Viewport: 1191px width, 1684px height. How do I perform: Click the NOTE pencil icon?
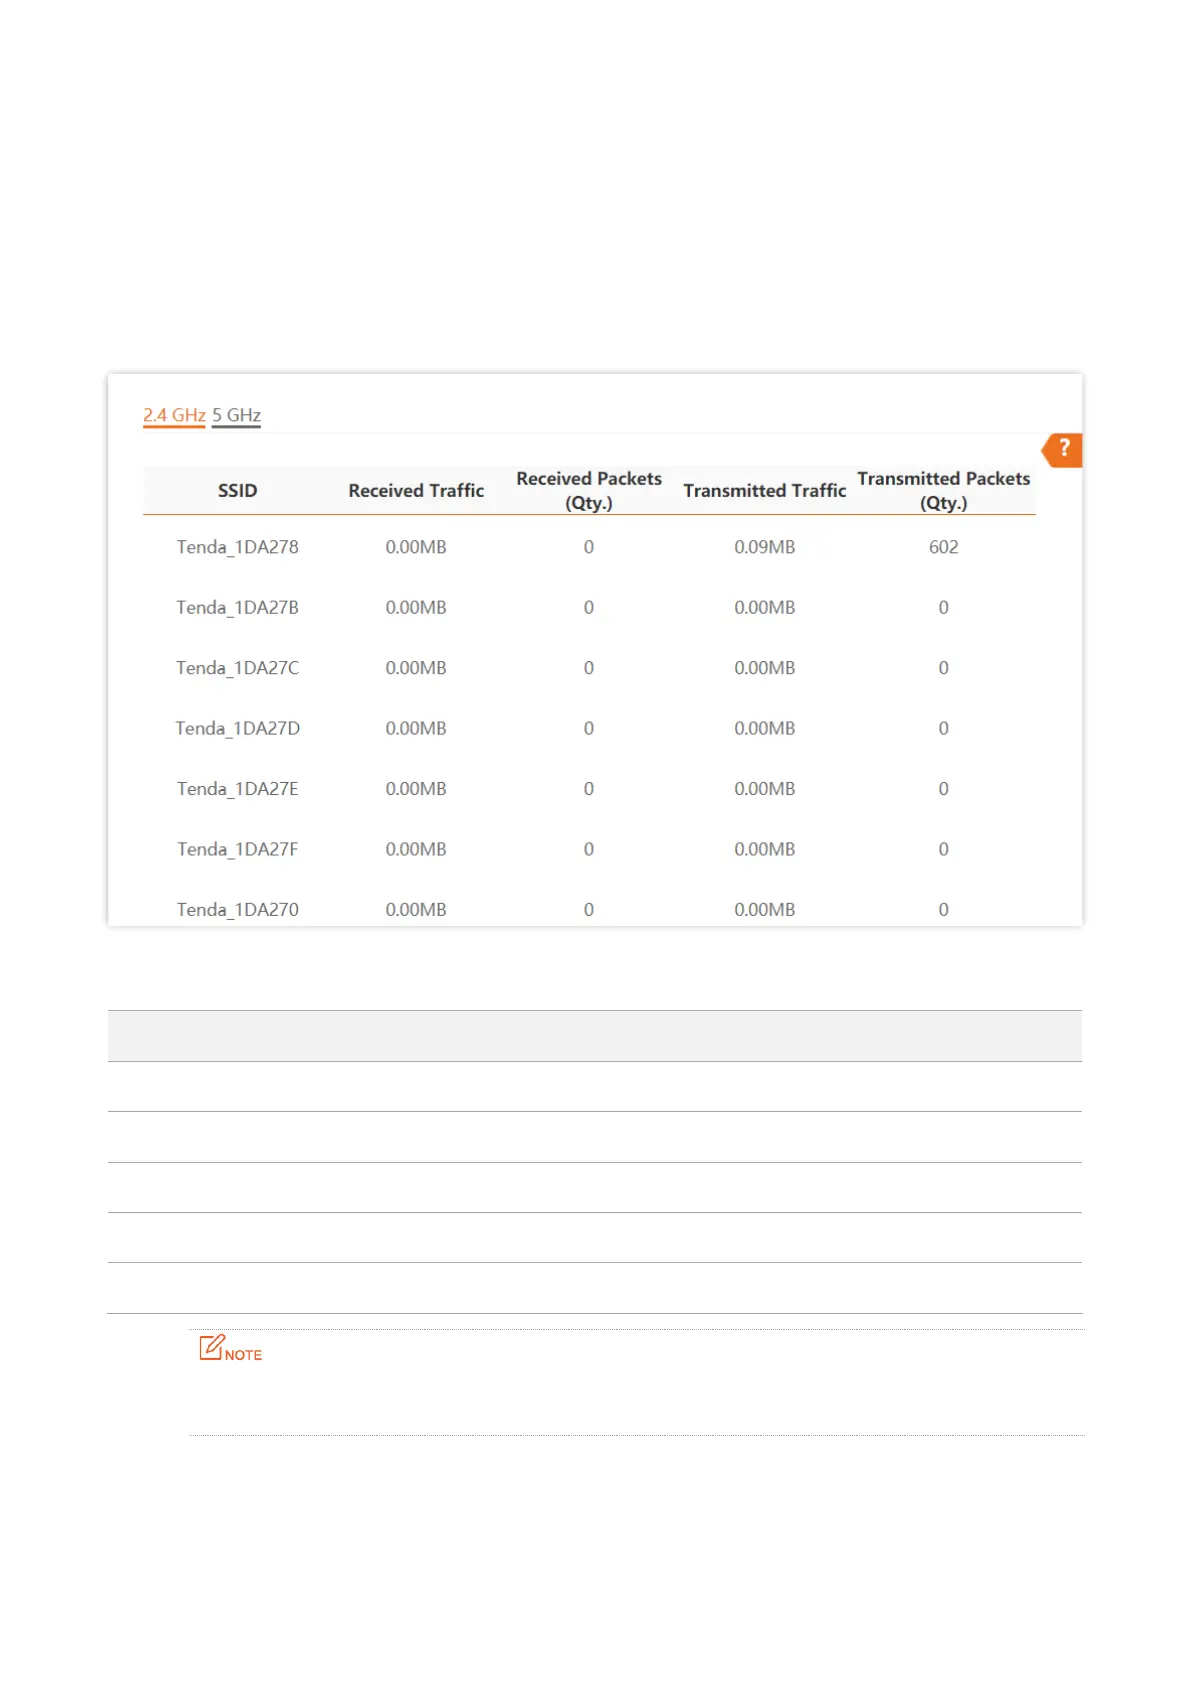pos(212,1347)
